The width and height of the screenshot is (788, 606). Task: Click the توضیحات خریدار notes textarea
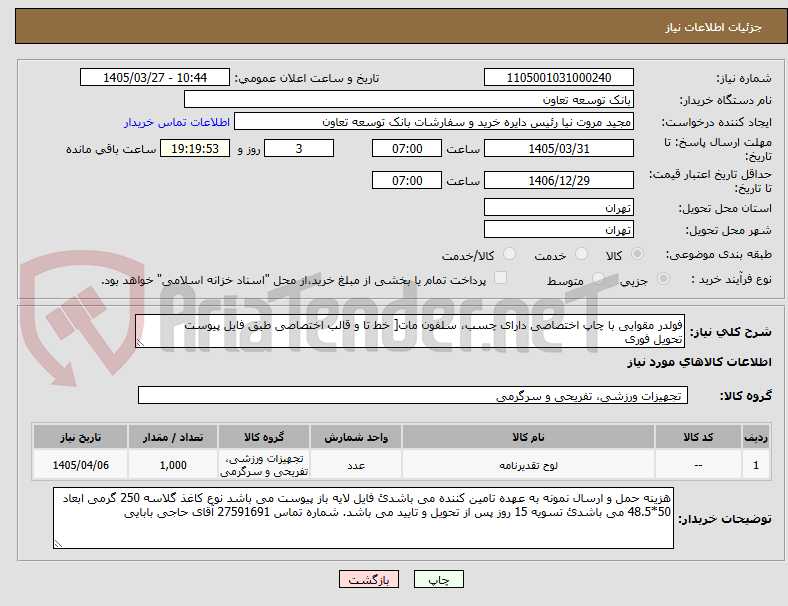coord(363,518)
